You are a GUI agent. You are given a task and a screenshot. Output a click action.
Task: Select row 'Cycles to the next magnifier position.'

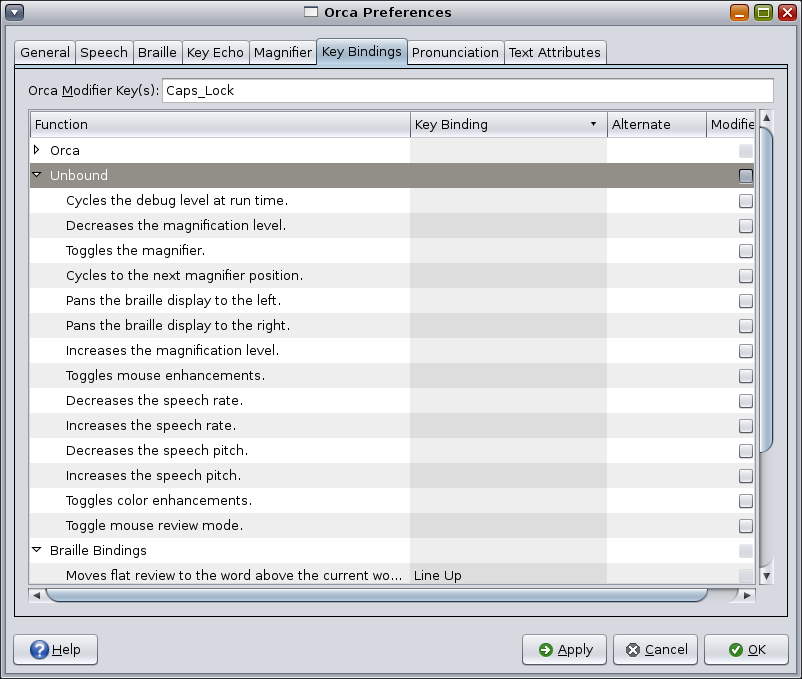[392, 276]
